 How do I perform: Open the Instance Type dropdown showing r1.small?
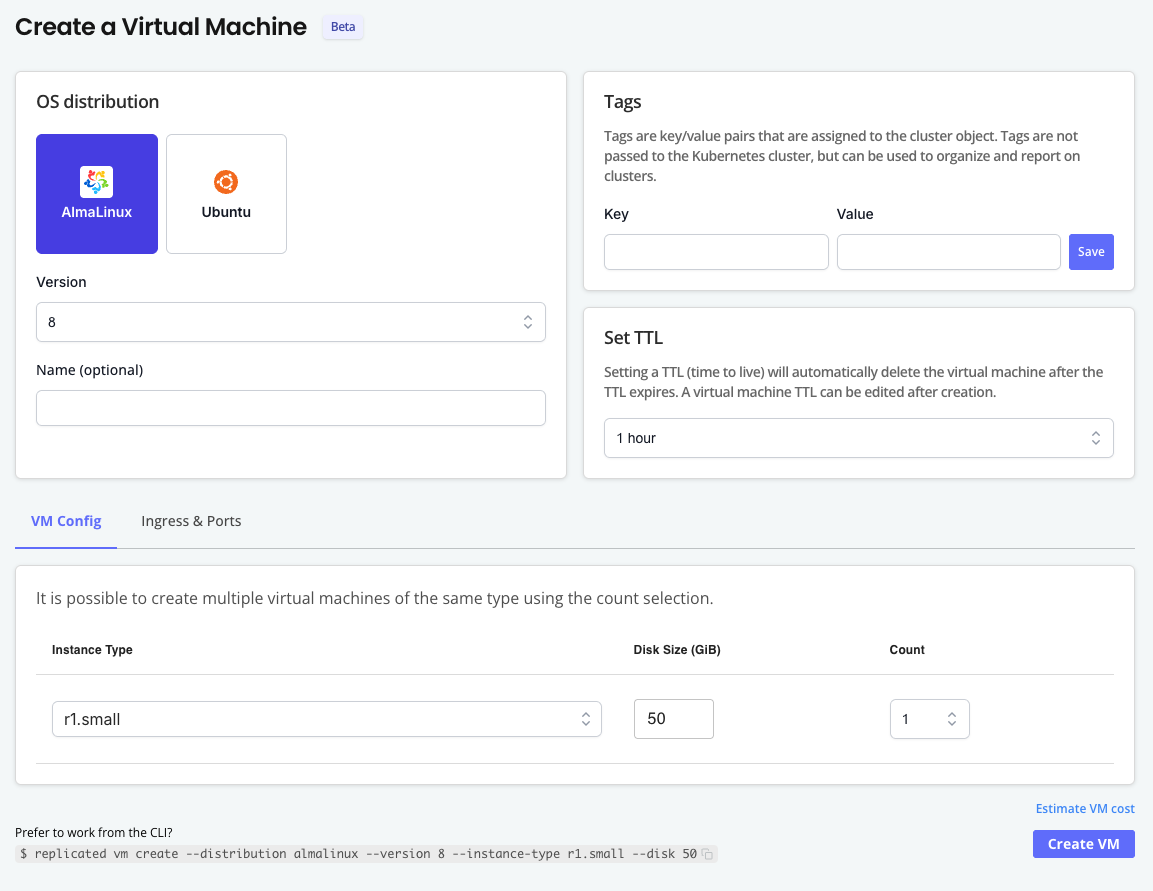click(326, 718)
